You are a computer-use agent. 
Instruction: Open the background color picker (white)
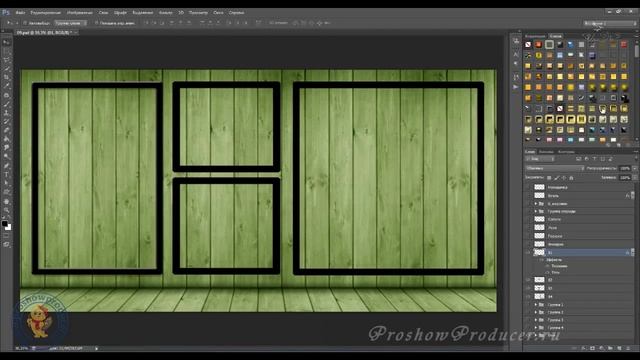coord(9,228)
